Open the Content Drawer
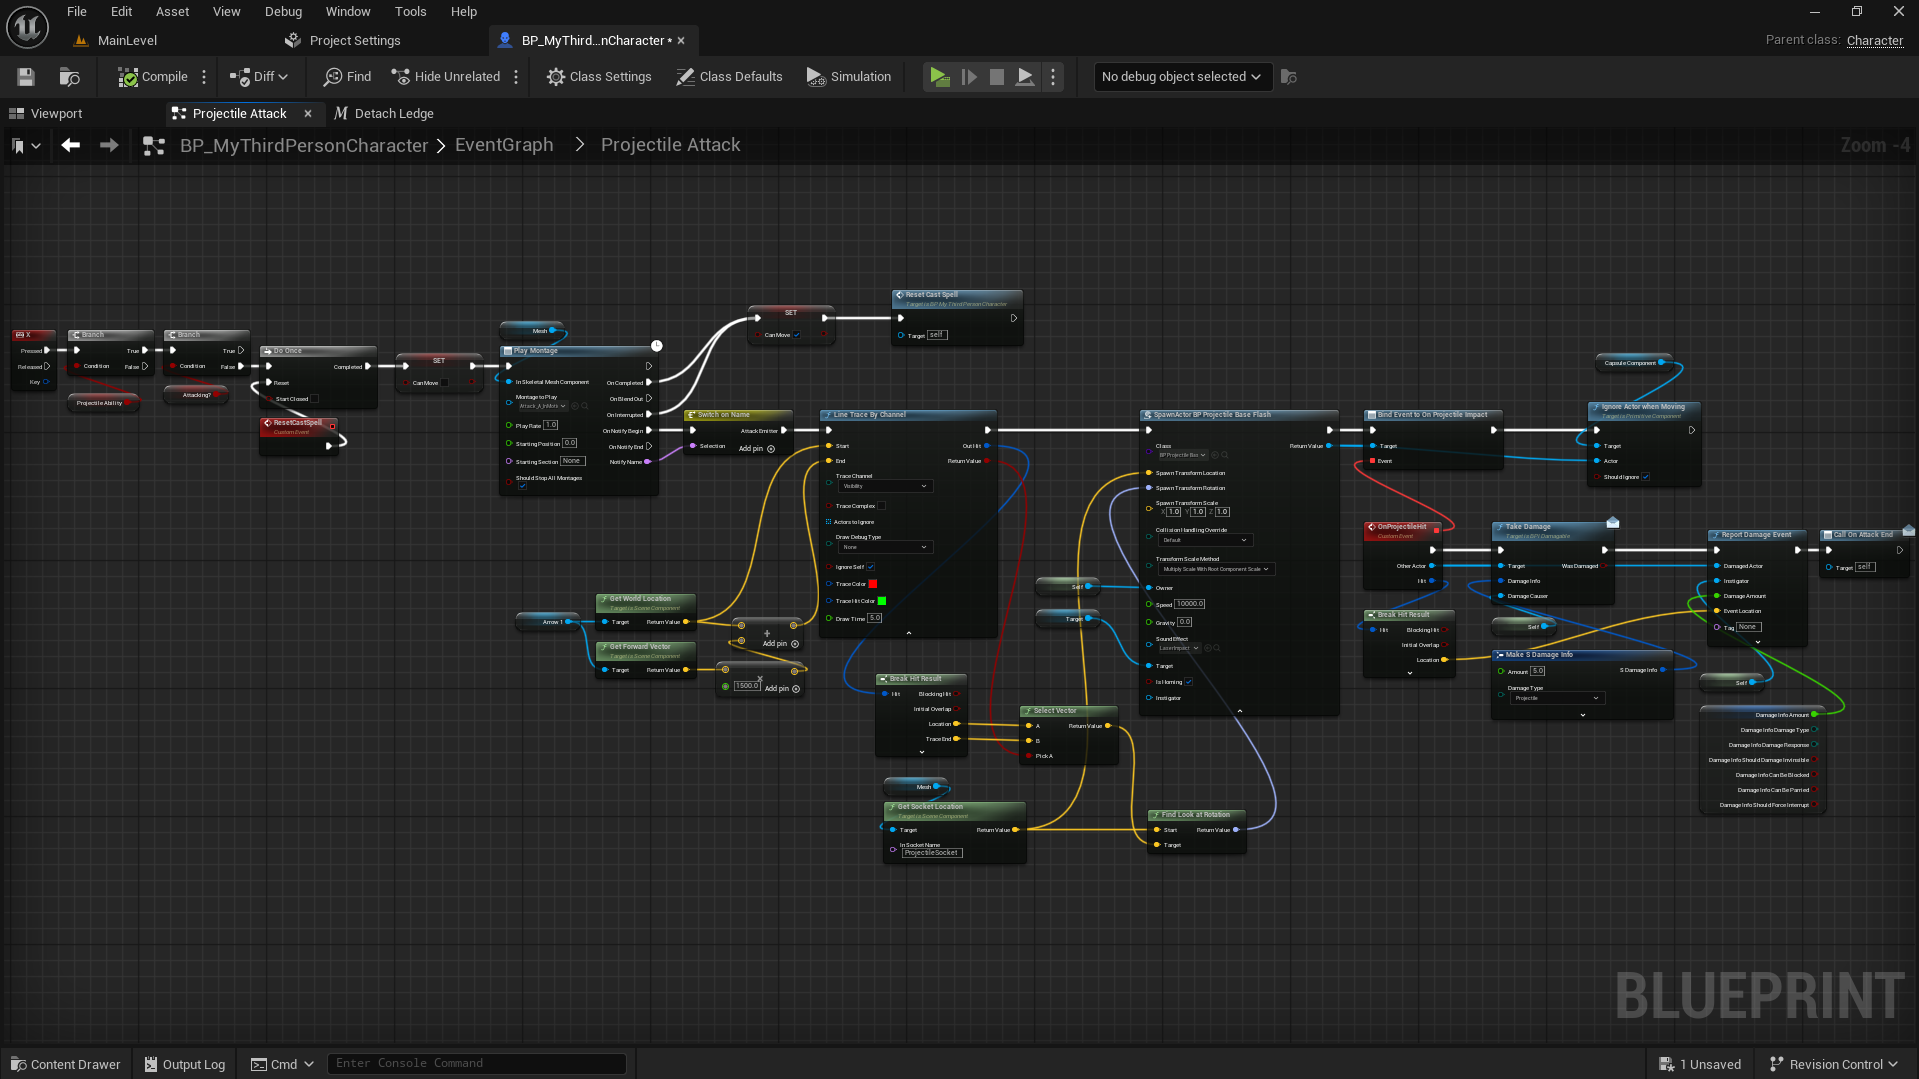Image resolution: width=1919 pixels, height=1079 pixels. pyautogui.click(x=65, y=1064)
